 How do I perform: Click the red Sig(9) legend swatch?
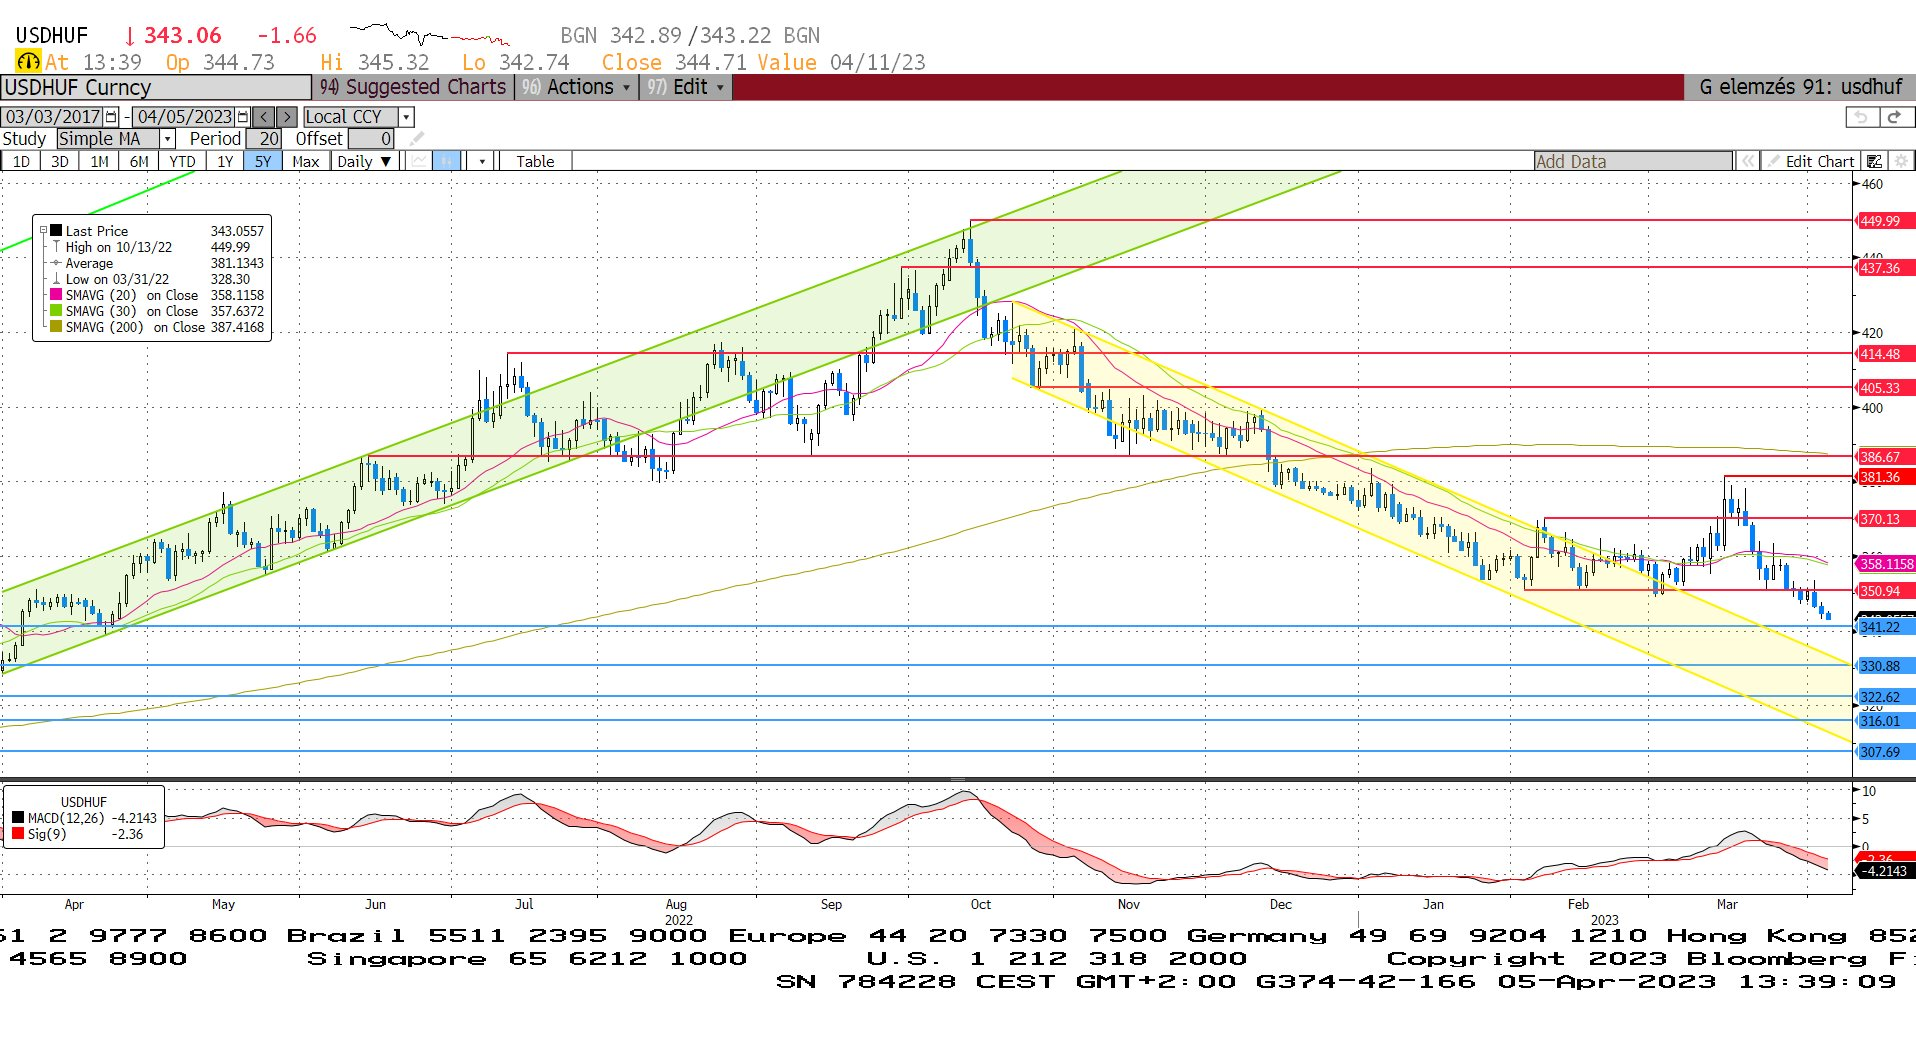[x=18, y=834]
